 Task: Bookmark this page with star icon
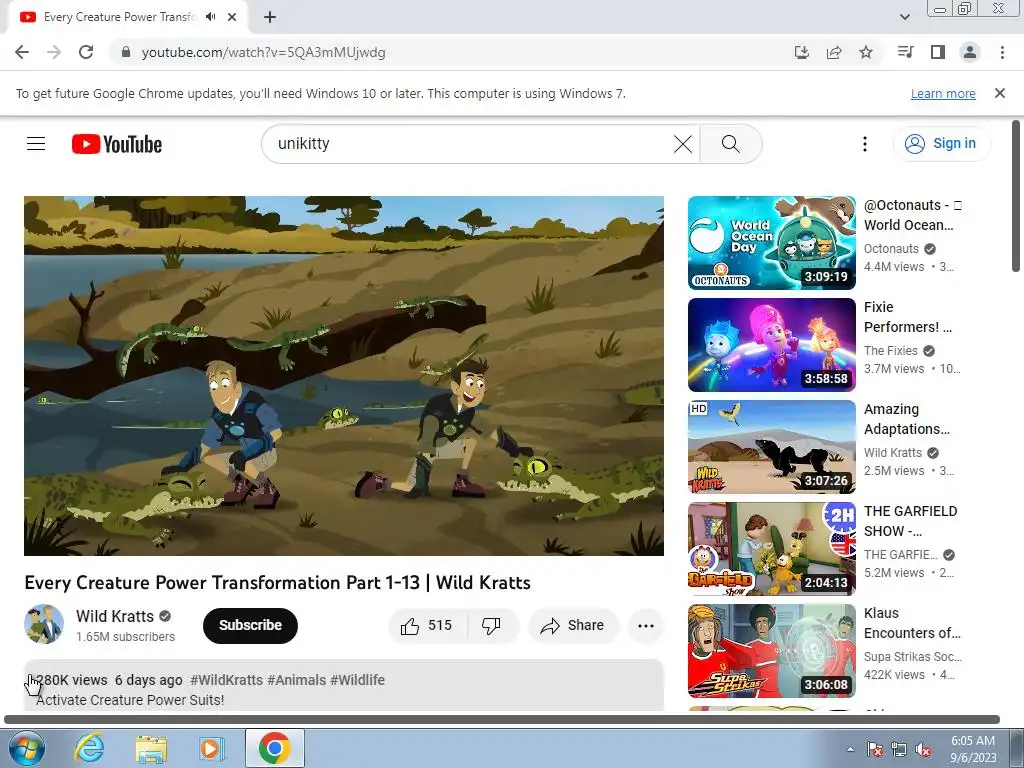coord(866,52)
